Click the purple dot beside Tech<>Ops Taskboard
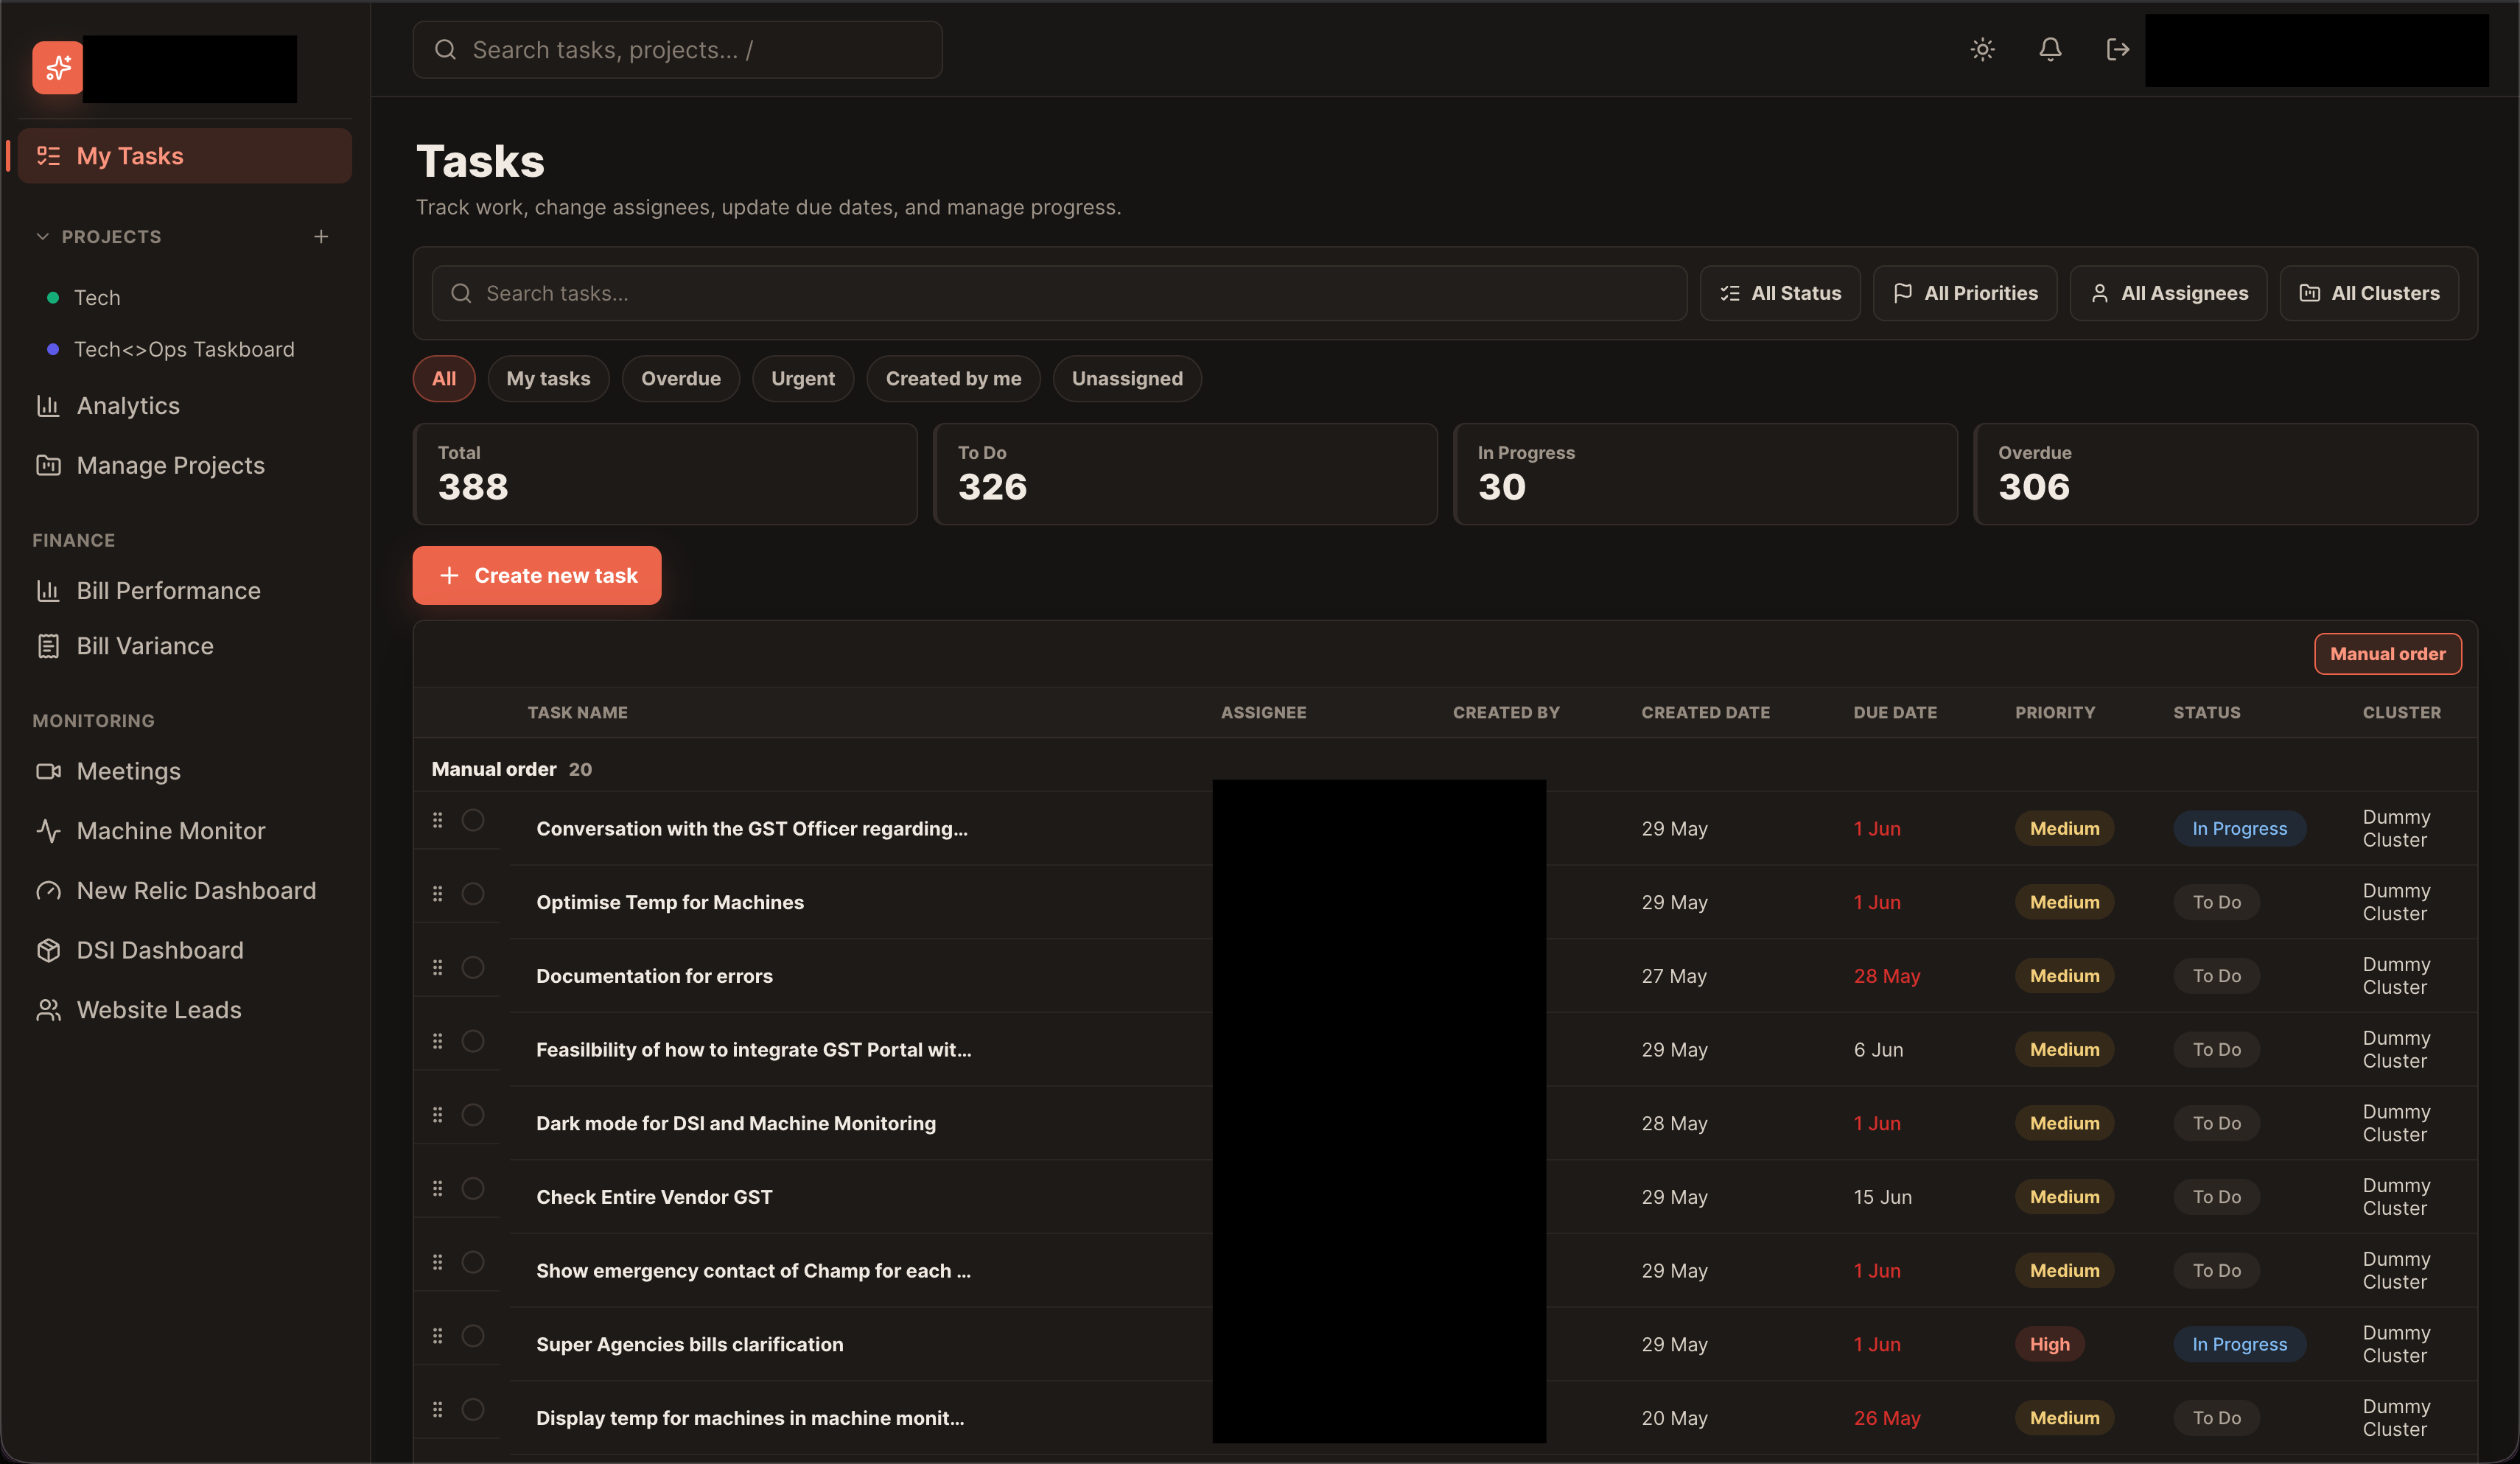Viewport: 2520px width, 1464px height. 53,349
